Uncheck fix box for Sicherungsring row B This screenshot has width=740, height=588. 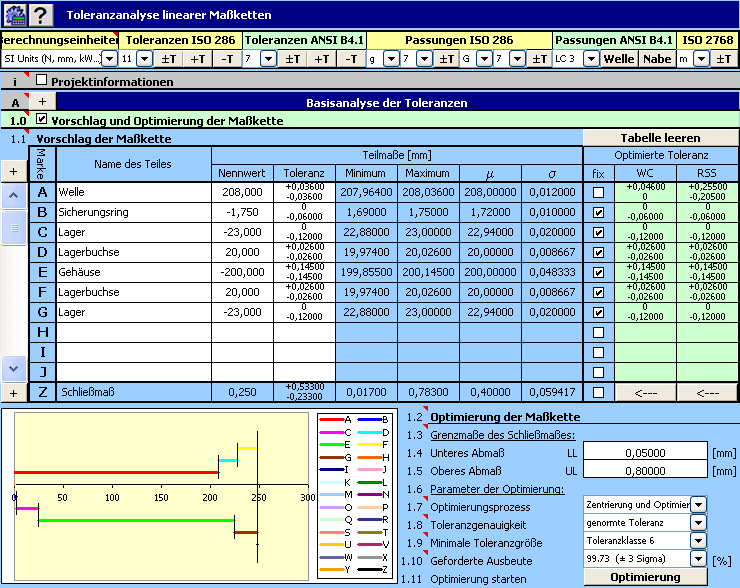(598, 212)
